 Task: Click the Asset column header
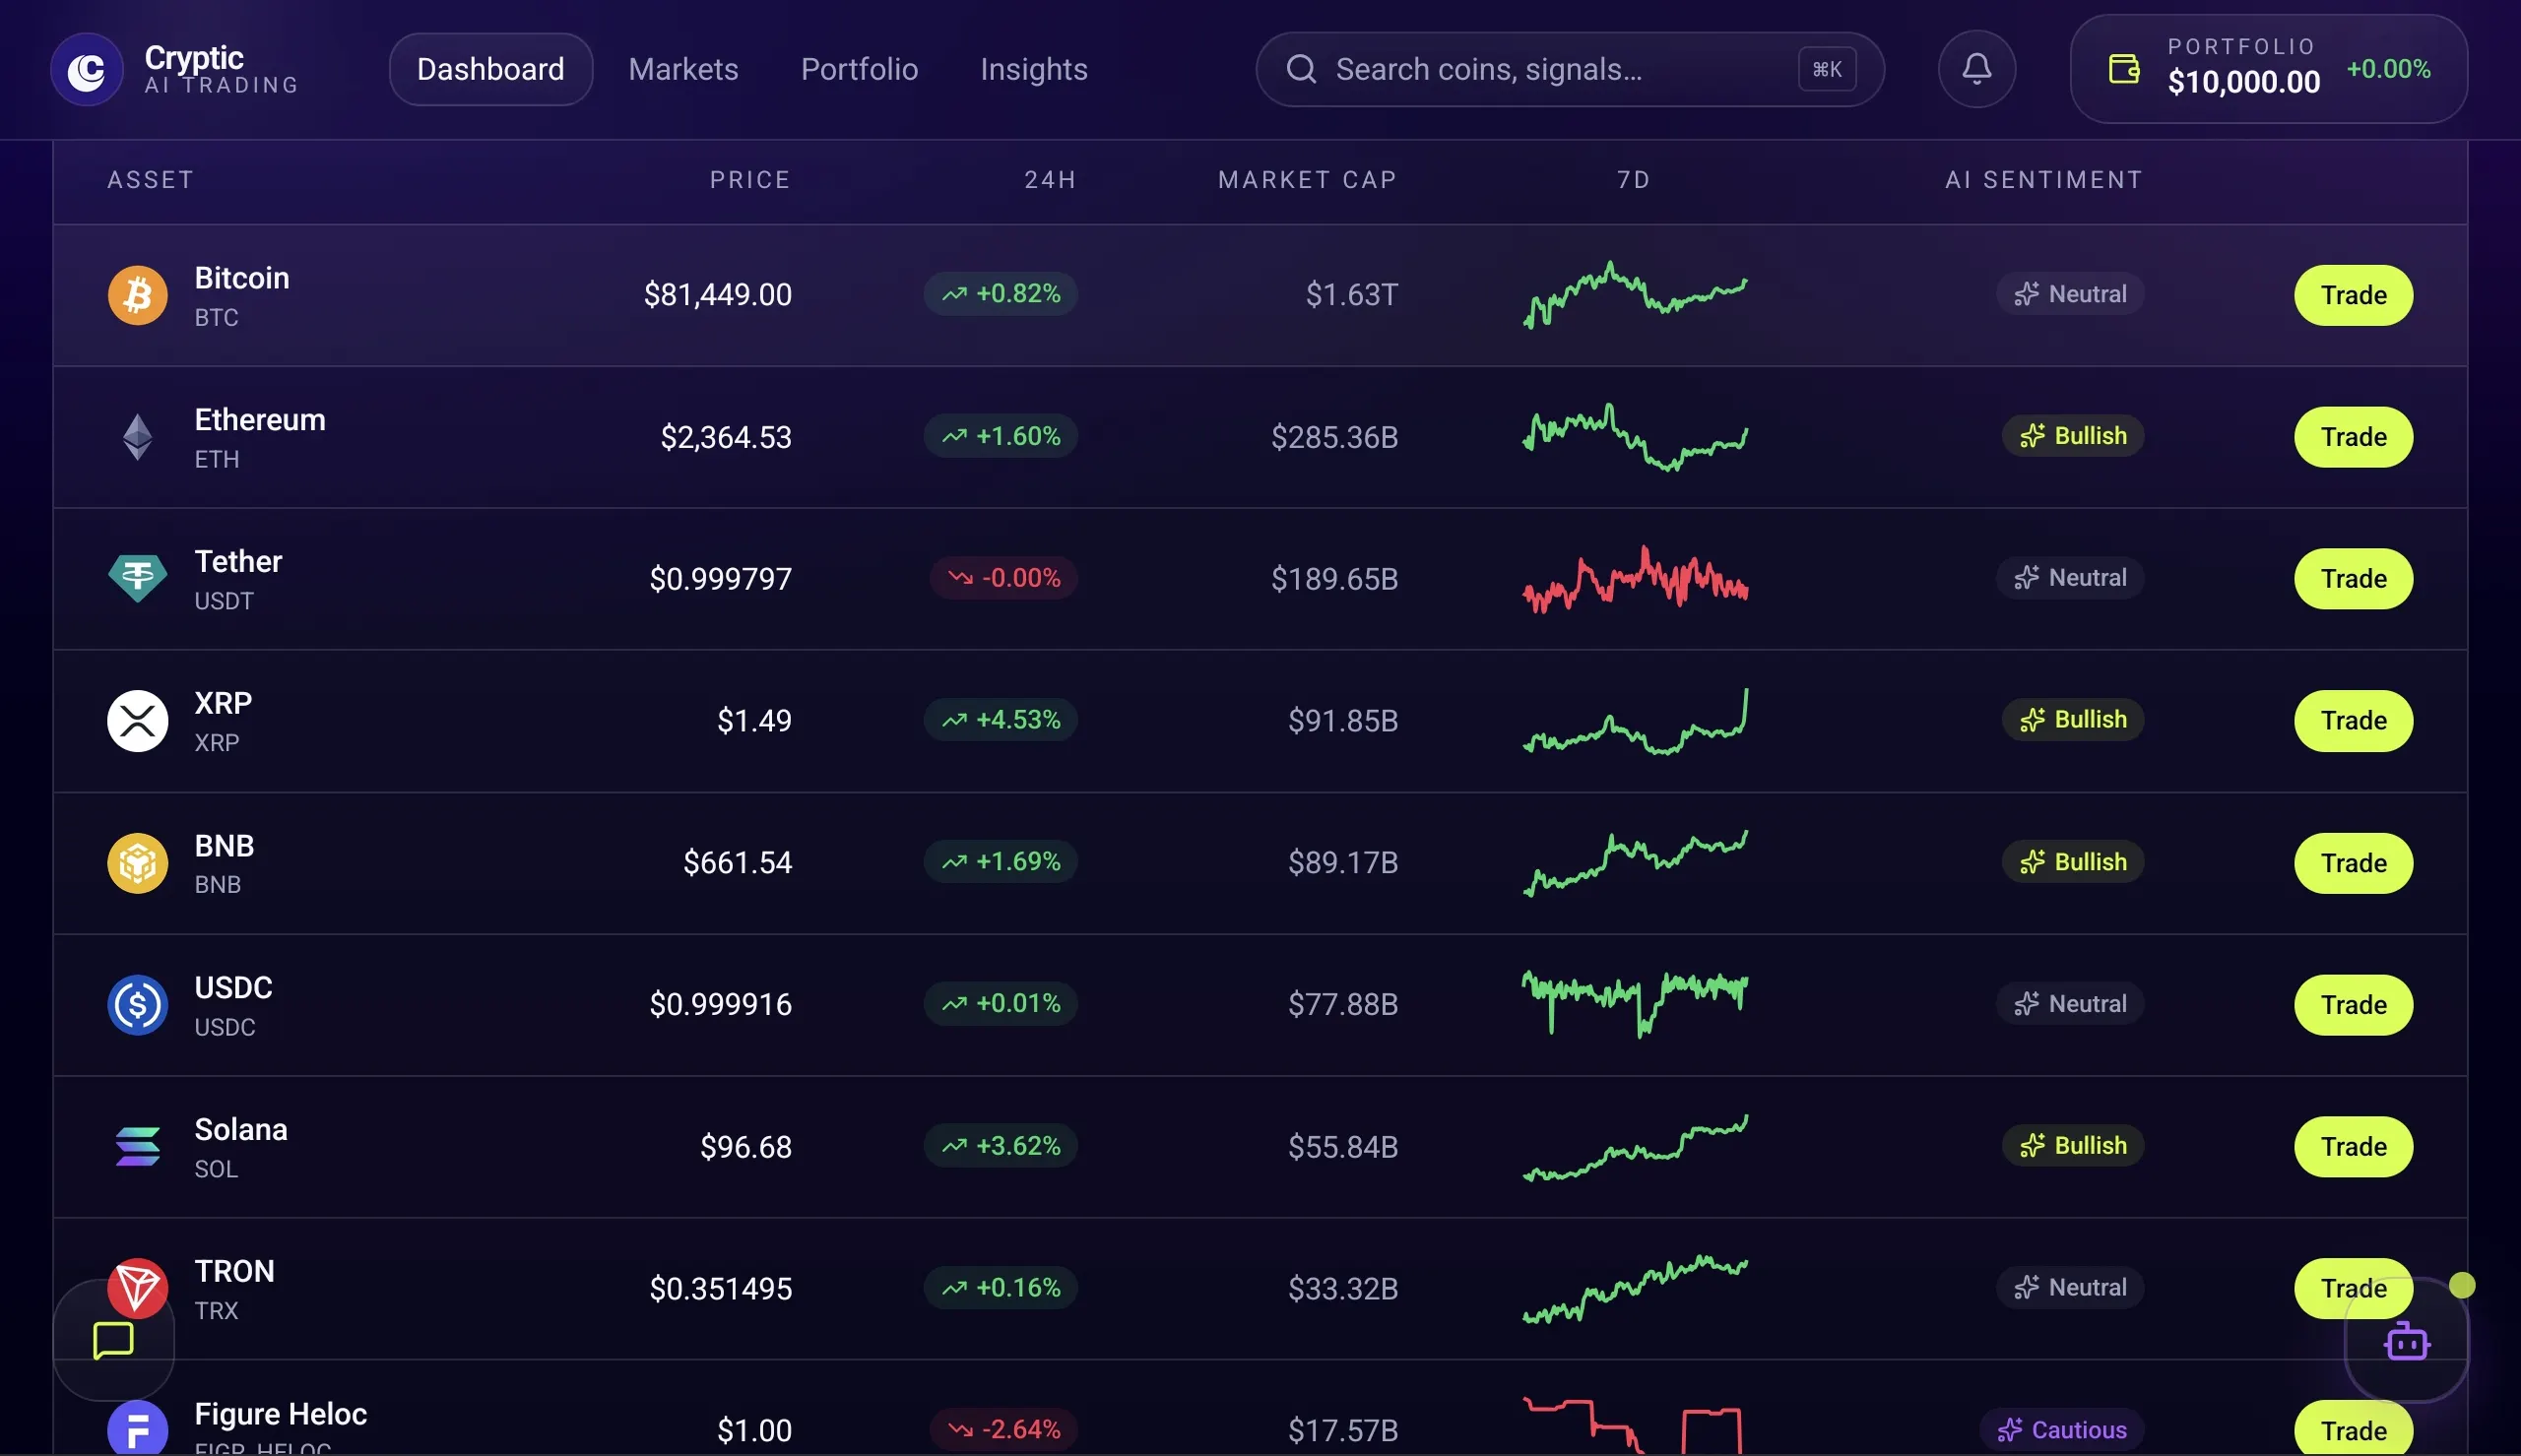(150, 180)
